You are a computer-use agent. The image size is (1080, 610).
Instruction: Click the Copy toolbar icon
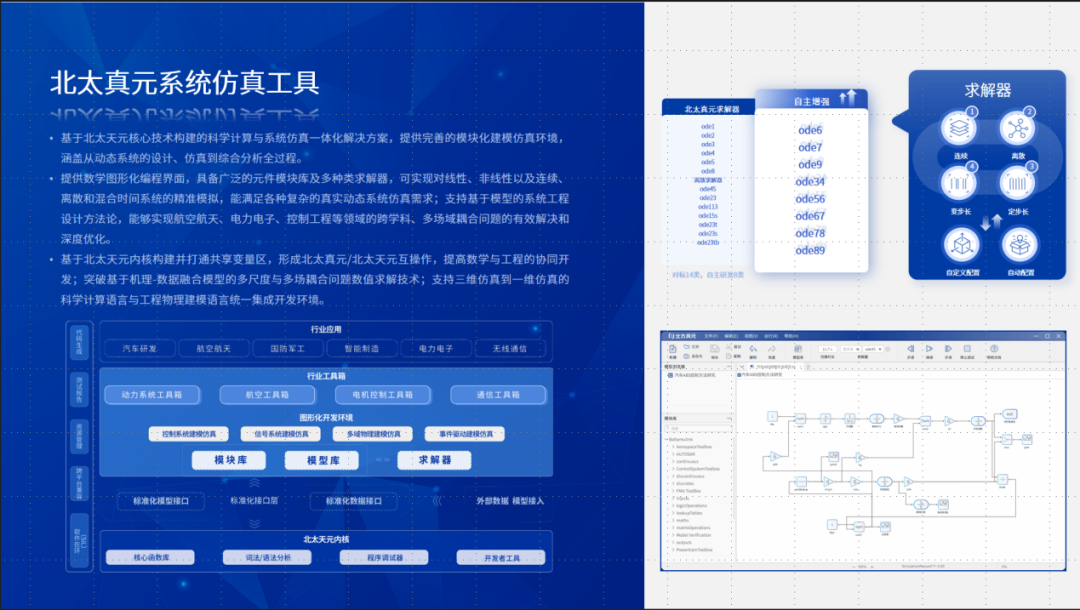[x=729, y=356]
